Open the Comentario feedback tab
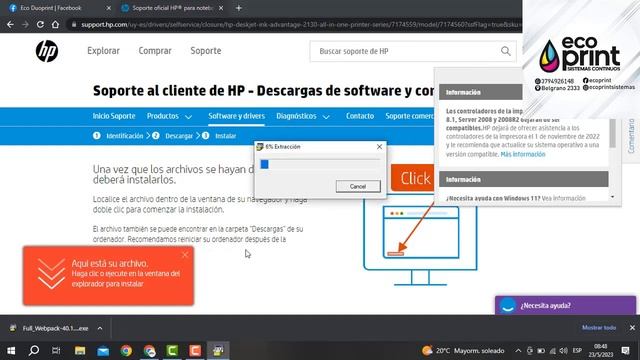The height and width of the screenshot is (360, 640). (631, 136)
